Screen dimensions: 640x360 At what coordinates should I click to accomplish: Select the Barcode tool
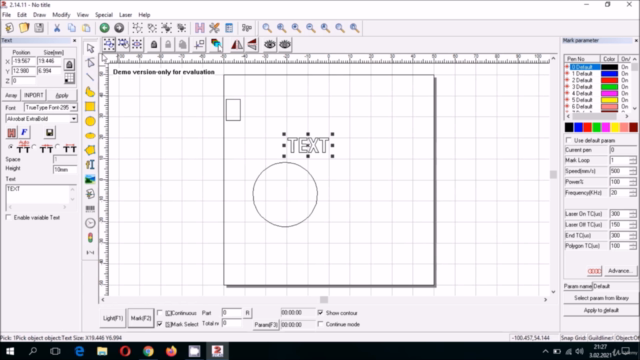90,209
